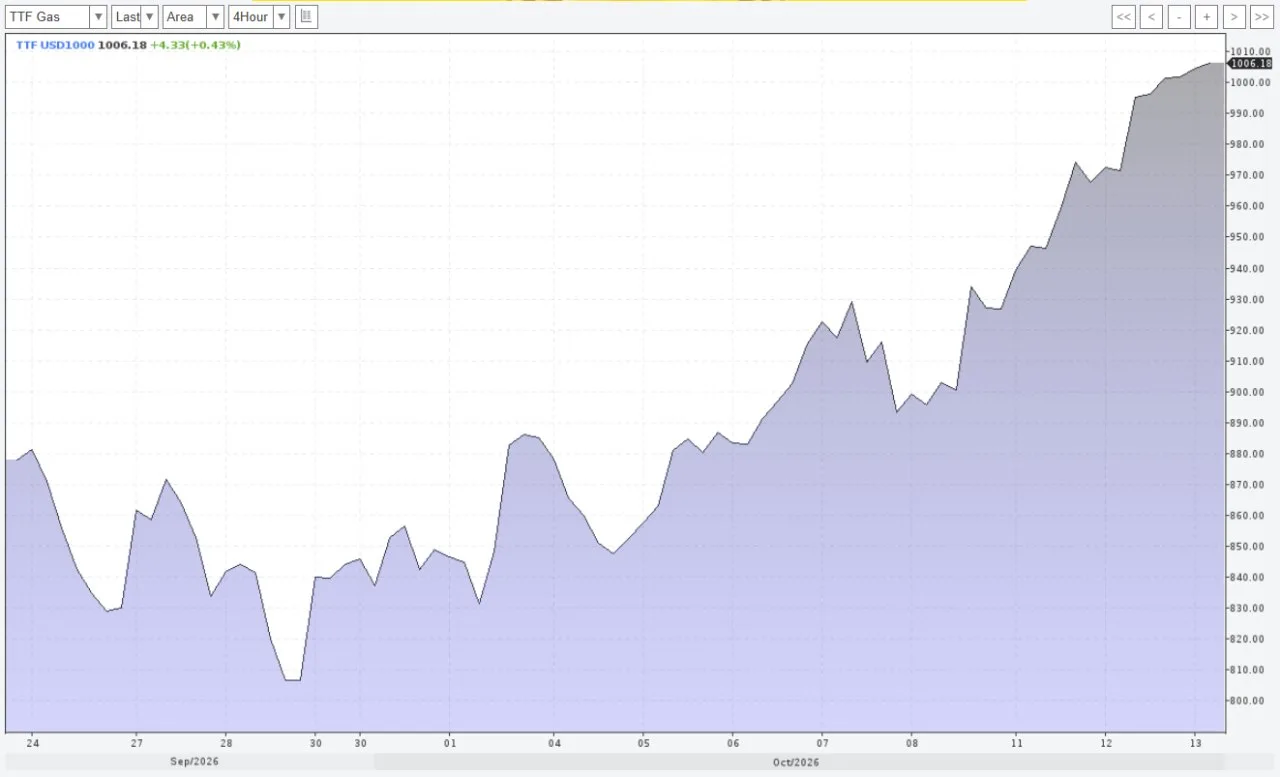This screenshot has height=777, width=1280.
Task: Step chart forward with > button
Action: pyautogui.click(x=1234, y=17)
